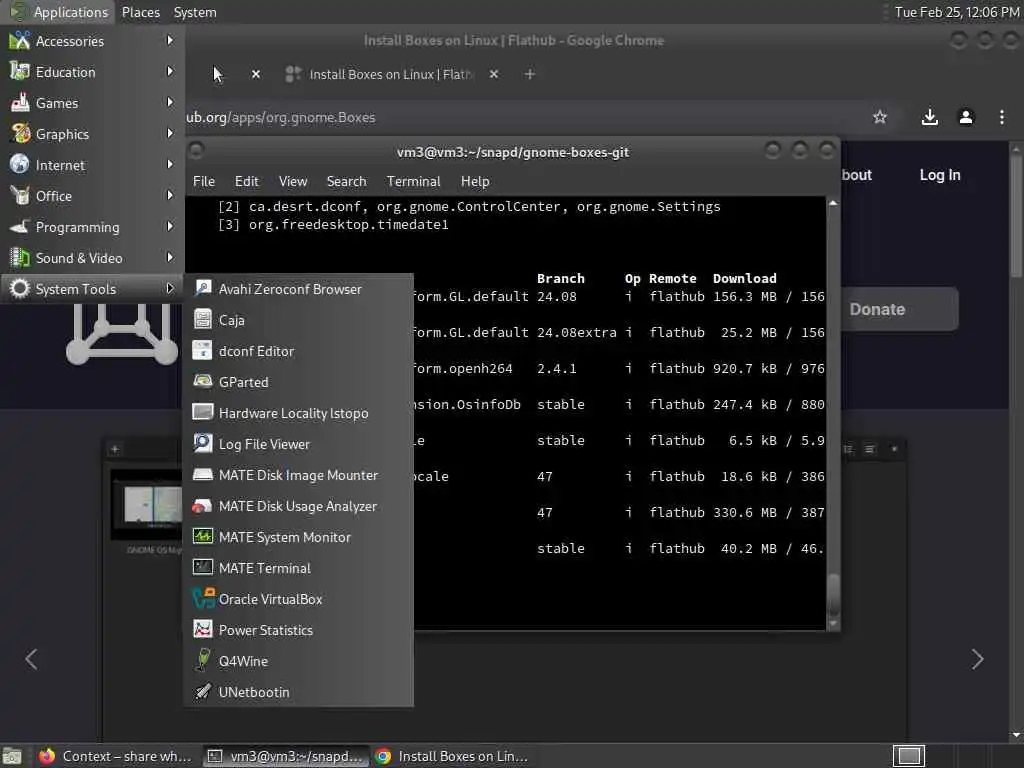Image resolution: width=1024 pixels, height=768 pixels.
Task: Open a new Chrome tab
Action: click(x=530, y=74)
